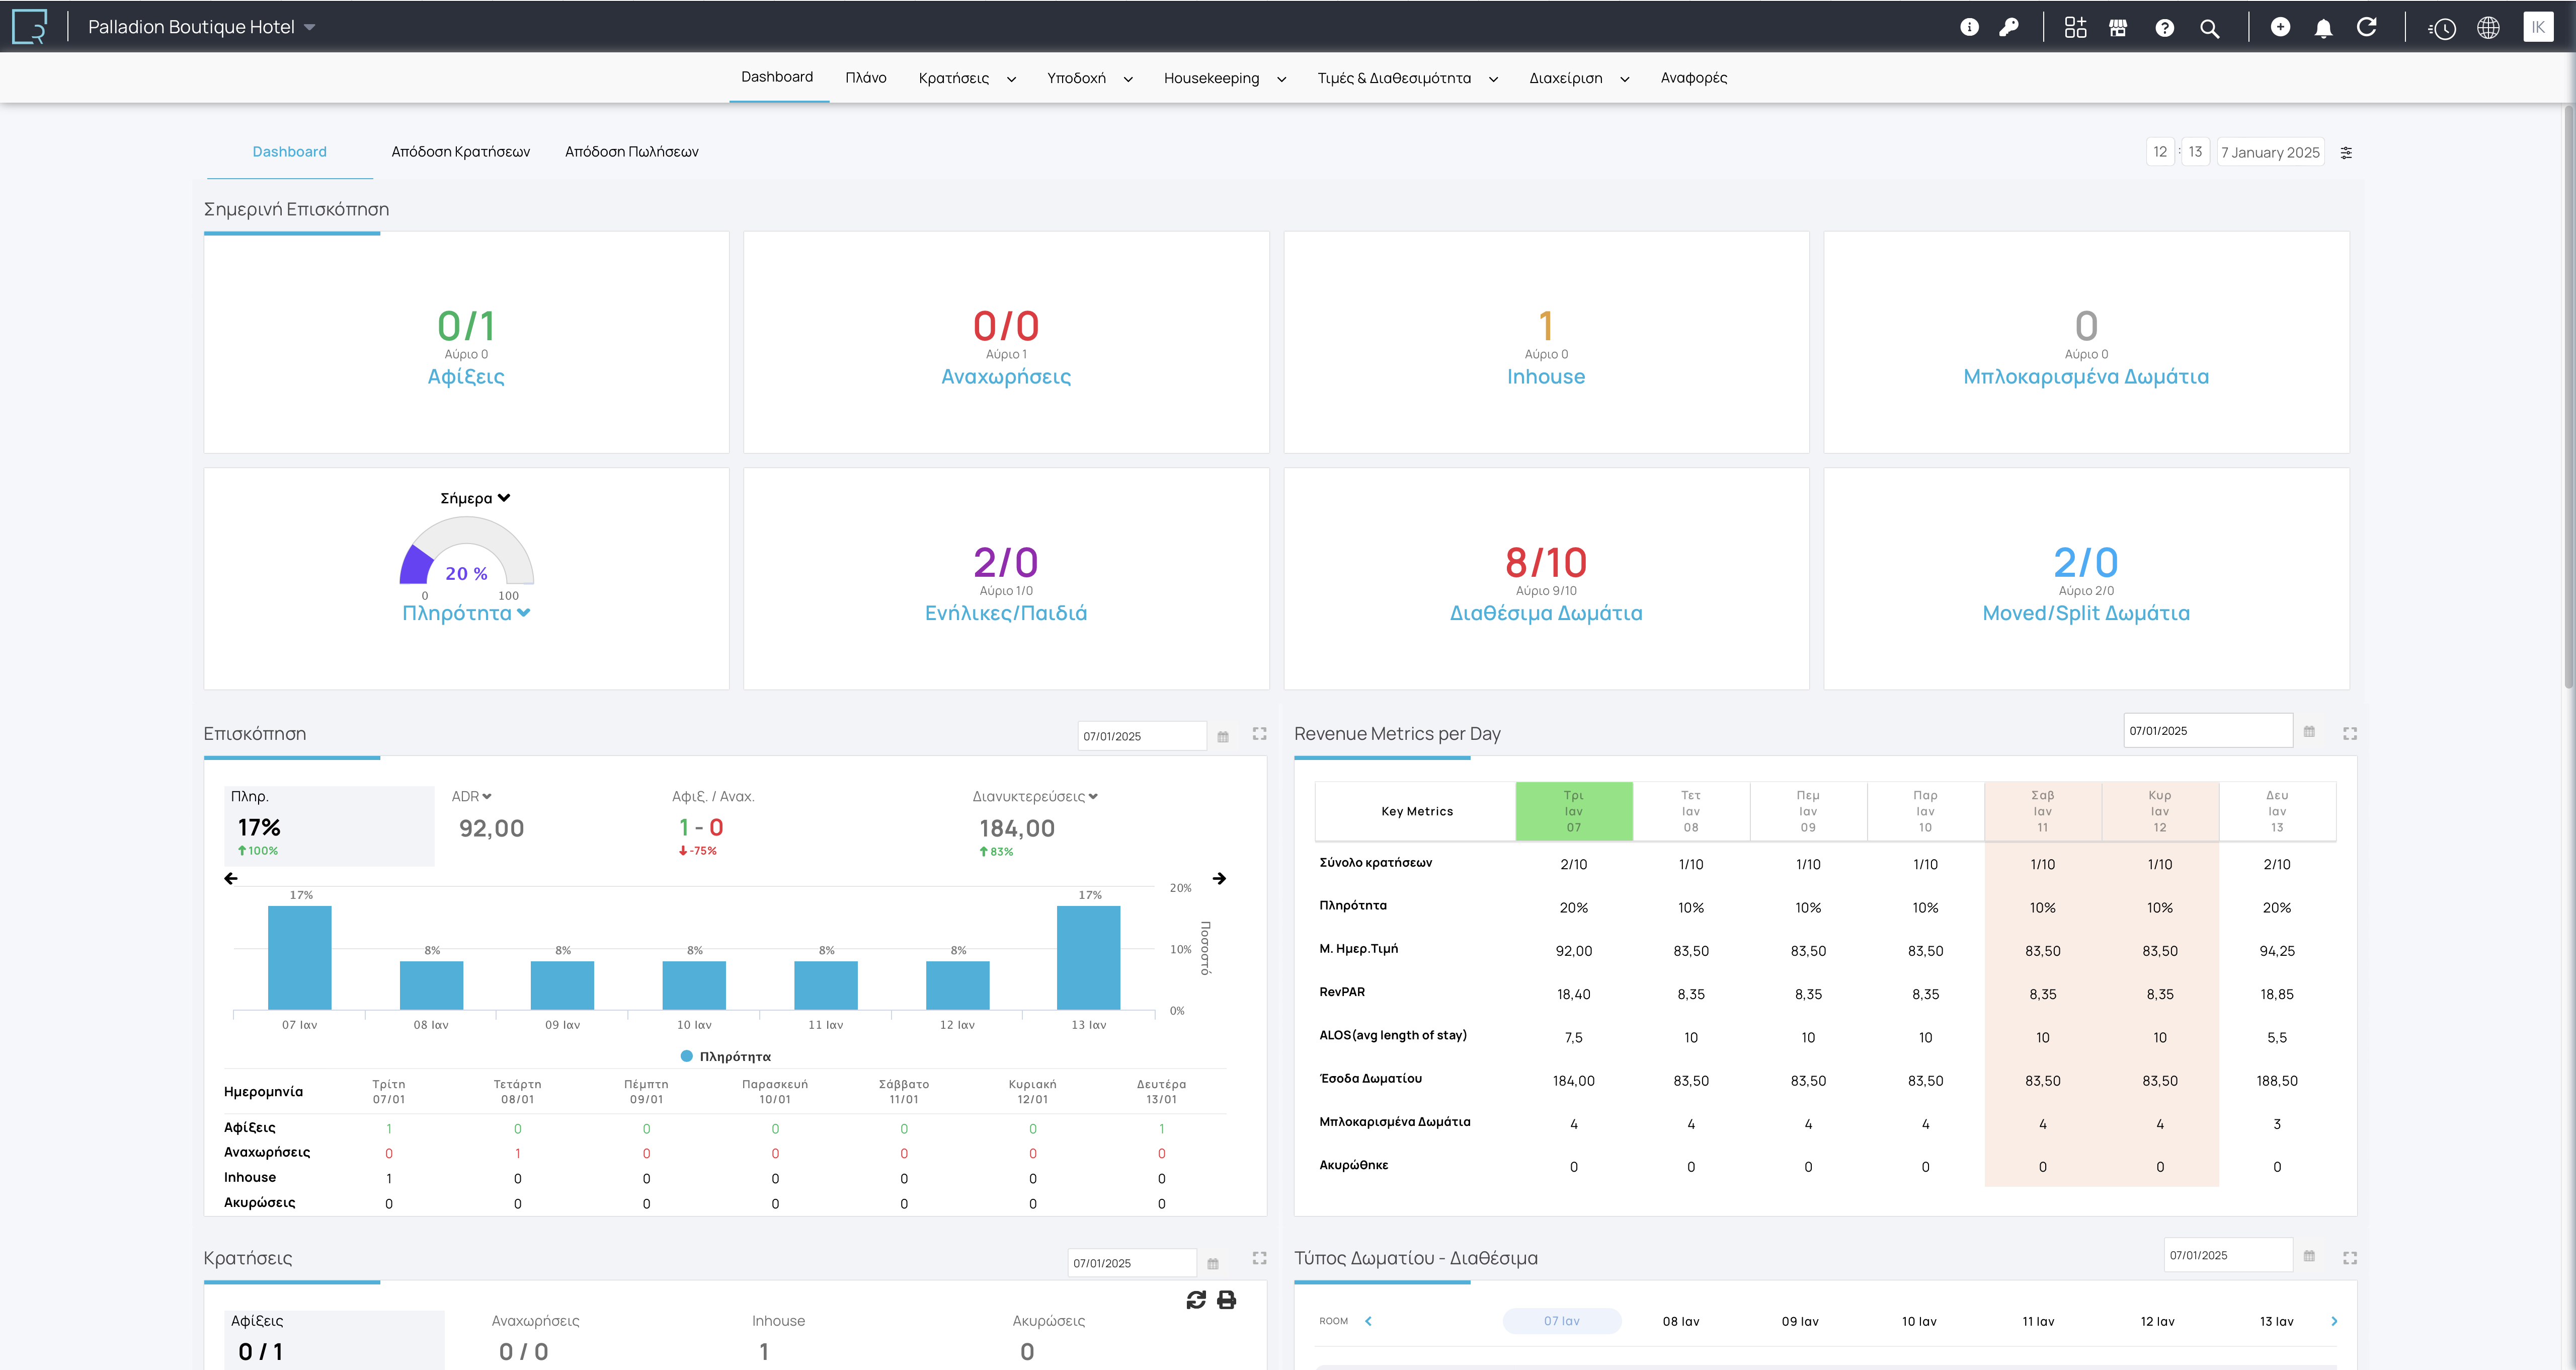
Task: Click the Revenue Metrics date field
Action: (2207, 731)
